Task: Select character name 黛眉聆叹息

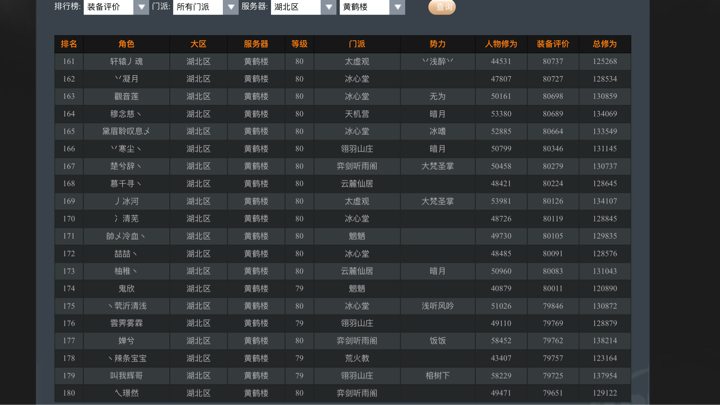Action: click(126, 131)
